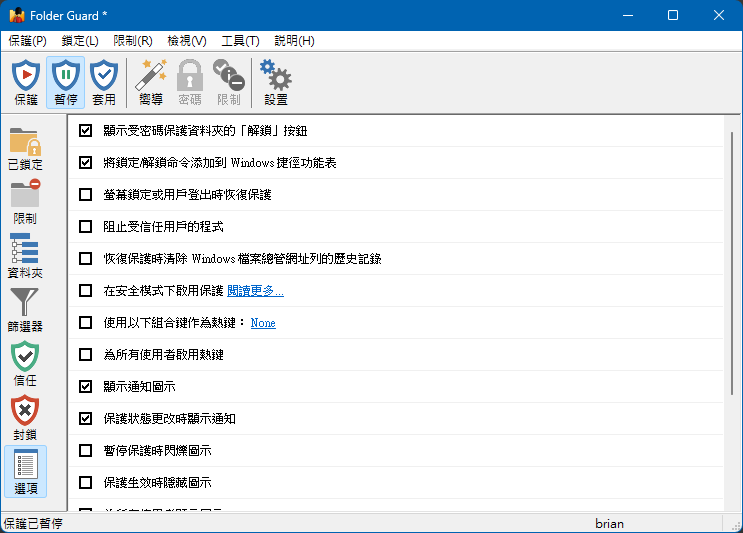Screen dimensions: 743x533
Task: Click the 套用 (Apply) checkmark shield icon
Action: click(x=104, y=82)
